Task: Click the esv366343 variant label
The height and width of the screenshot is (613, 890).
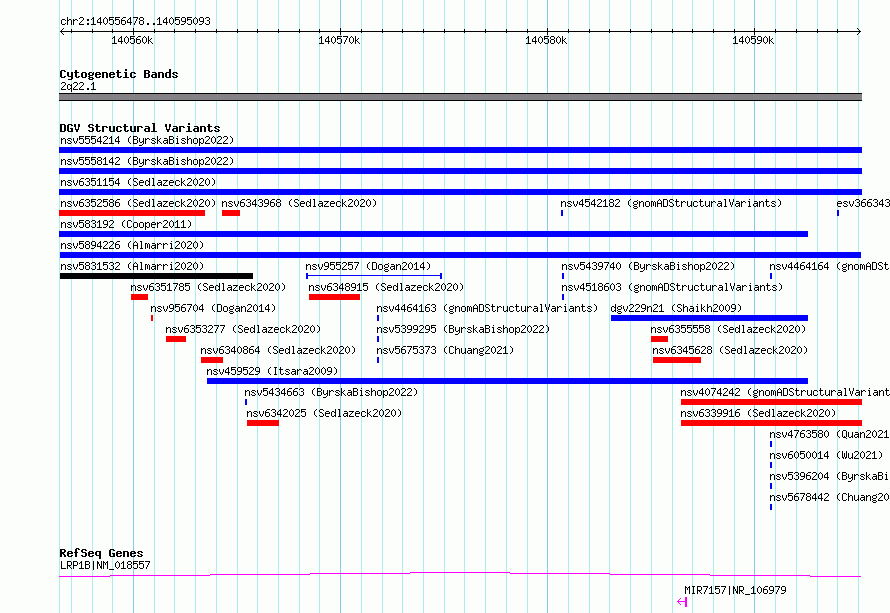Action: point(863,203)
